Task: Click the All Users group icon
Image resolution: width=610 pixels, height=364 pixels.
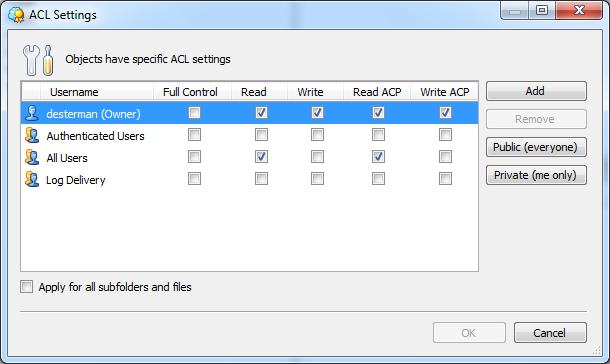Action: coord(32,157)
